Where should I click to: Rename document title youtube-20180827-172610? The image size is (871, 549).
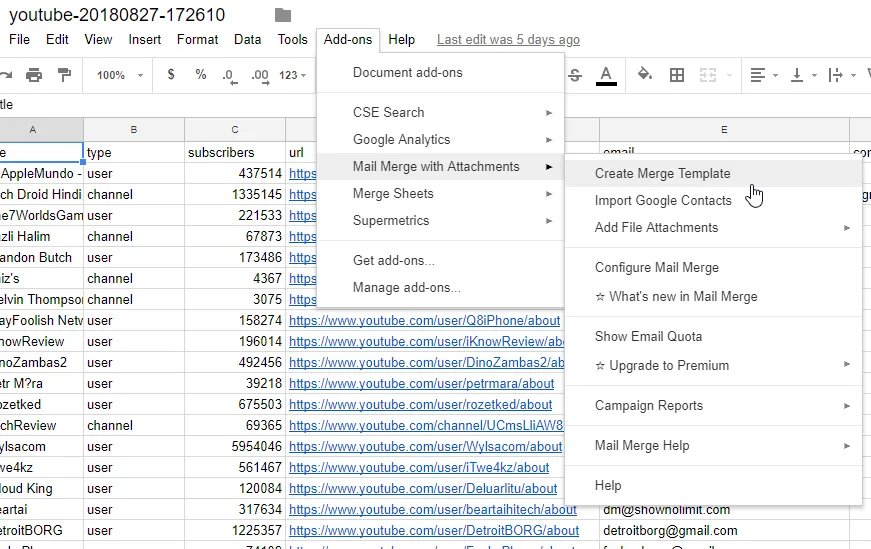click(117, 15)
